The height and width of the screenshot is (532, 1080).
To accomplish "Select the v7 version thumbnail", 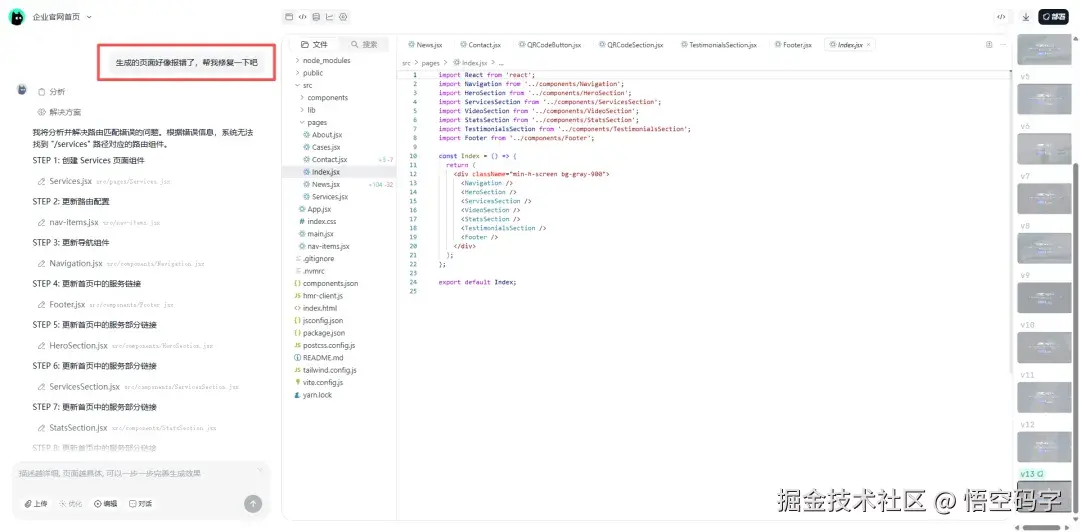I will coord(1043,198).
